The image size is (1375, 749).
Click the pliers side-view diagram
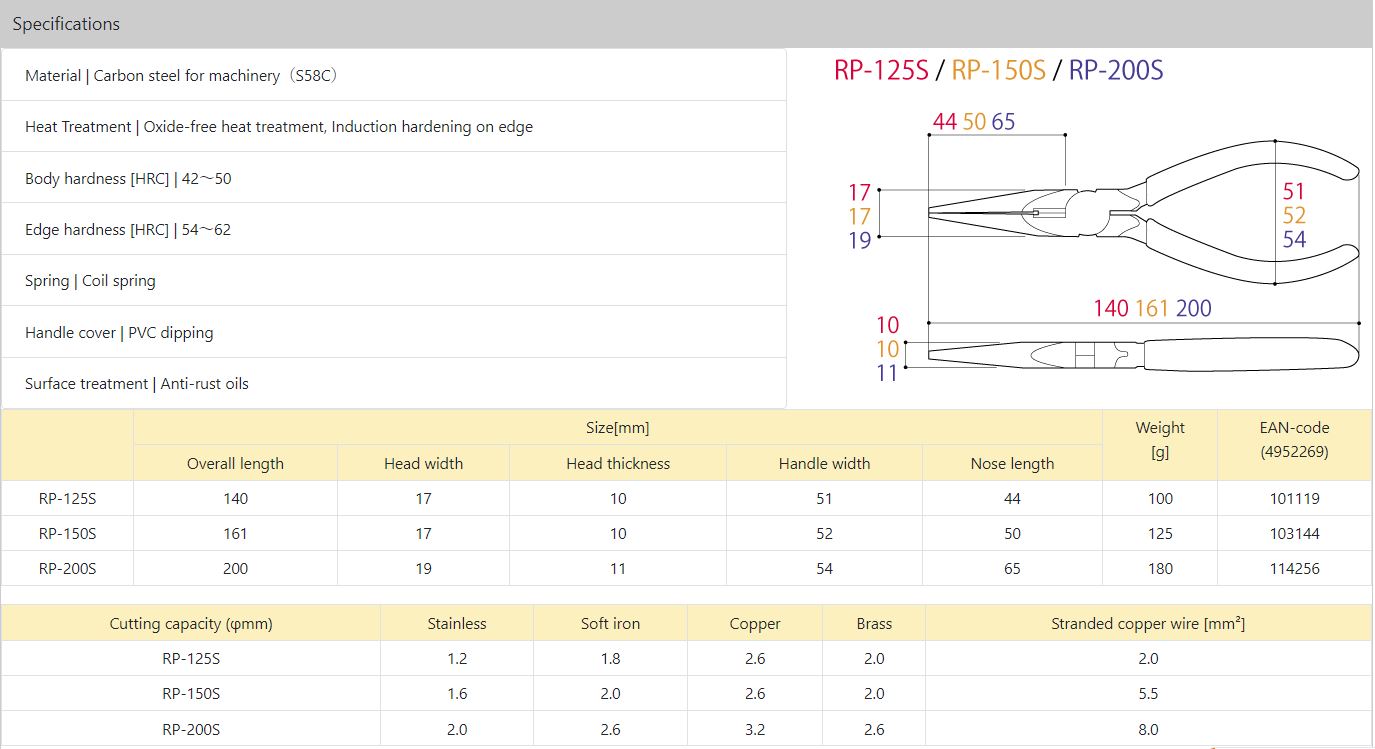[1140, 214]
